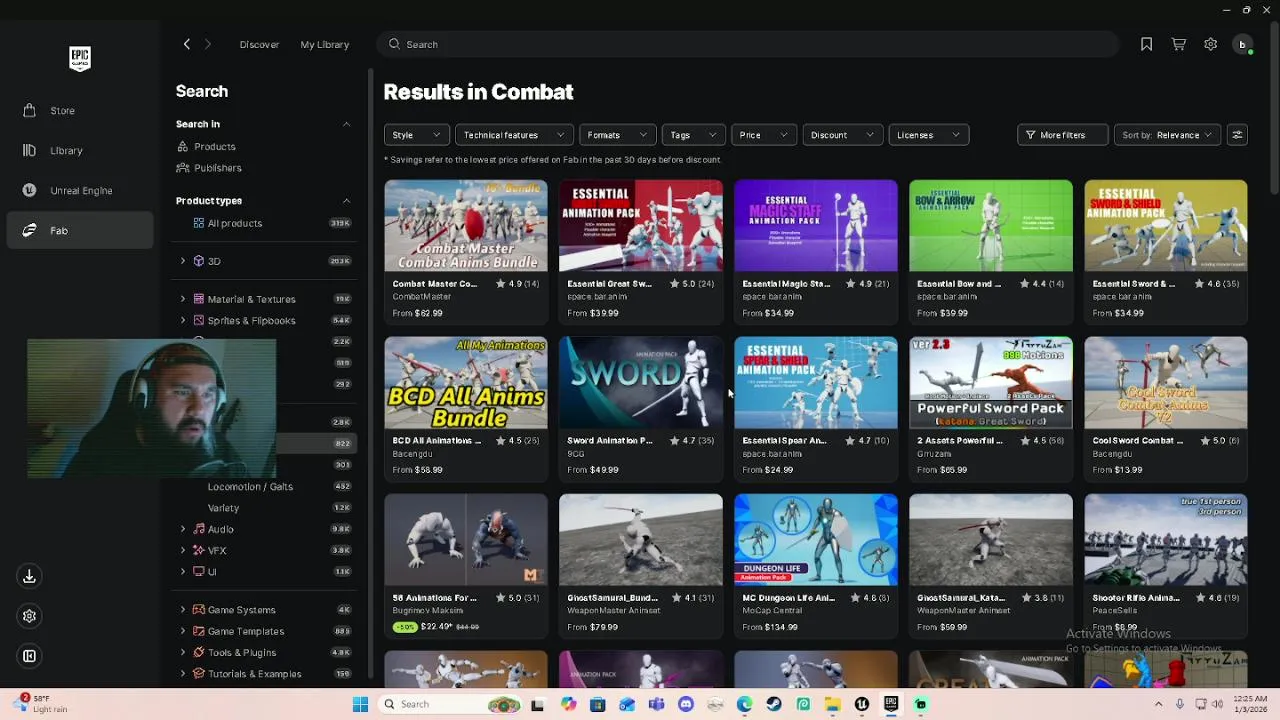Open Unreal Engine taskbar icon

coord(862,704)
